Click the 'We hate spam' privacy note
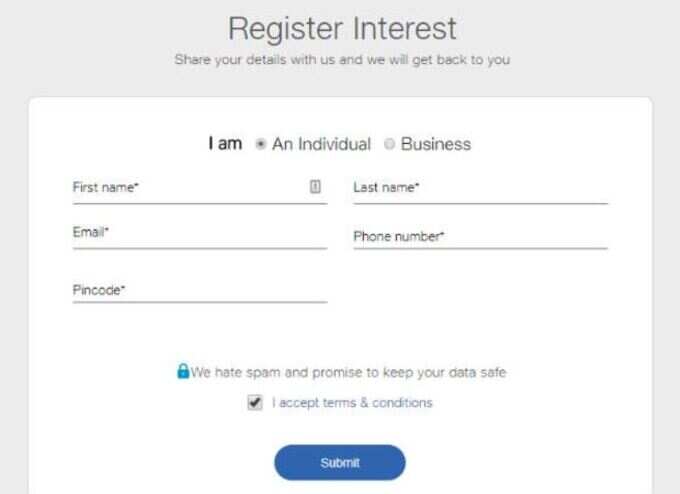 (348, 372)
